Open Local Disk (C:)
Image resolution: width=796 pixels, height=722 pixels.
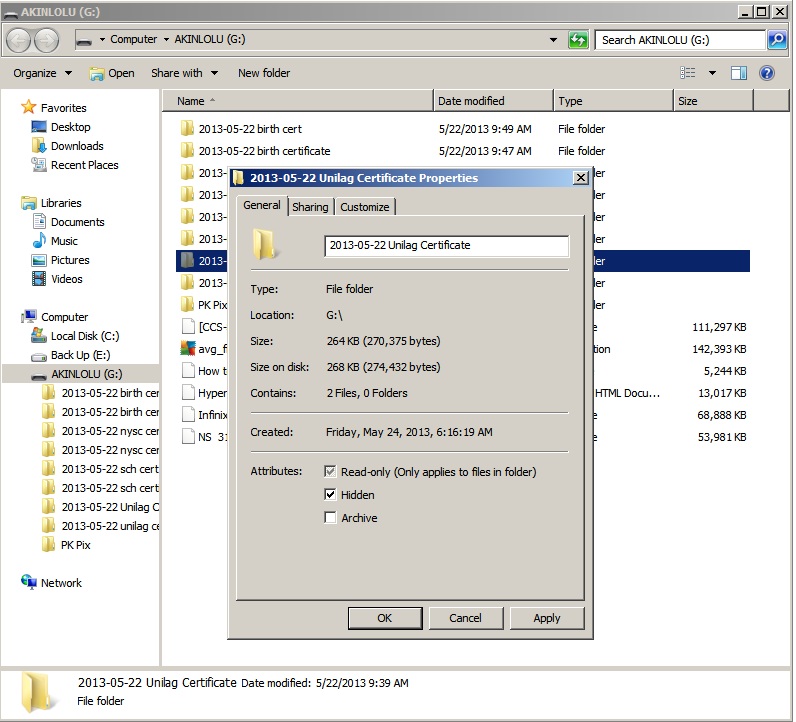(x=85, y=336)
